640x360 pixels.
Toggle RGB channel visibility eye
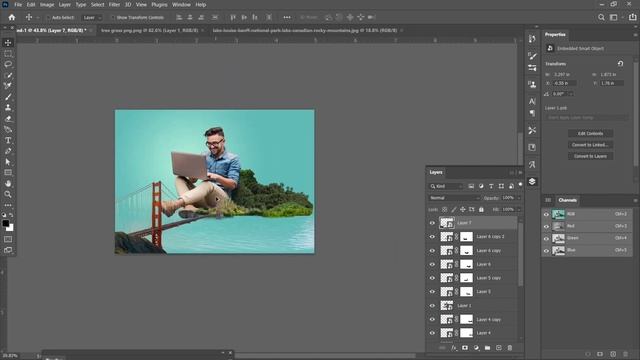pyautogui.click(x=547, y=214)
